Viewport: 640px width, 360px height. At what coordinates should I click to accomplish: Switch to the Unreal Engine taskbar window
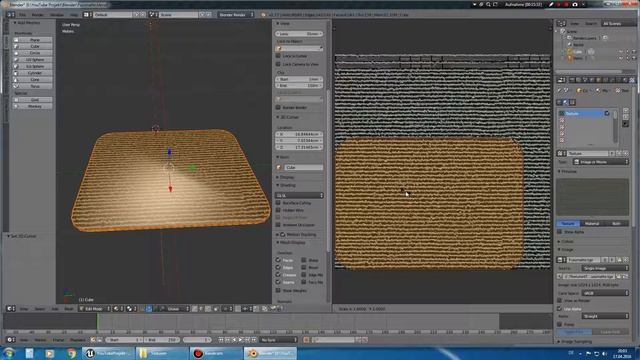point(108,353)
